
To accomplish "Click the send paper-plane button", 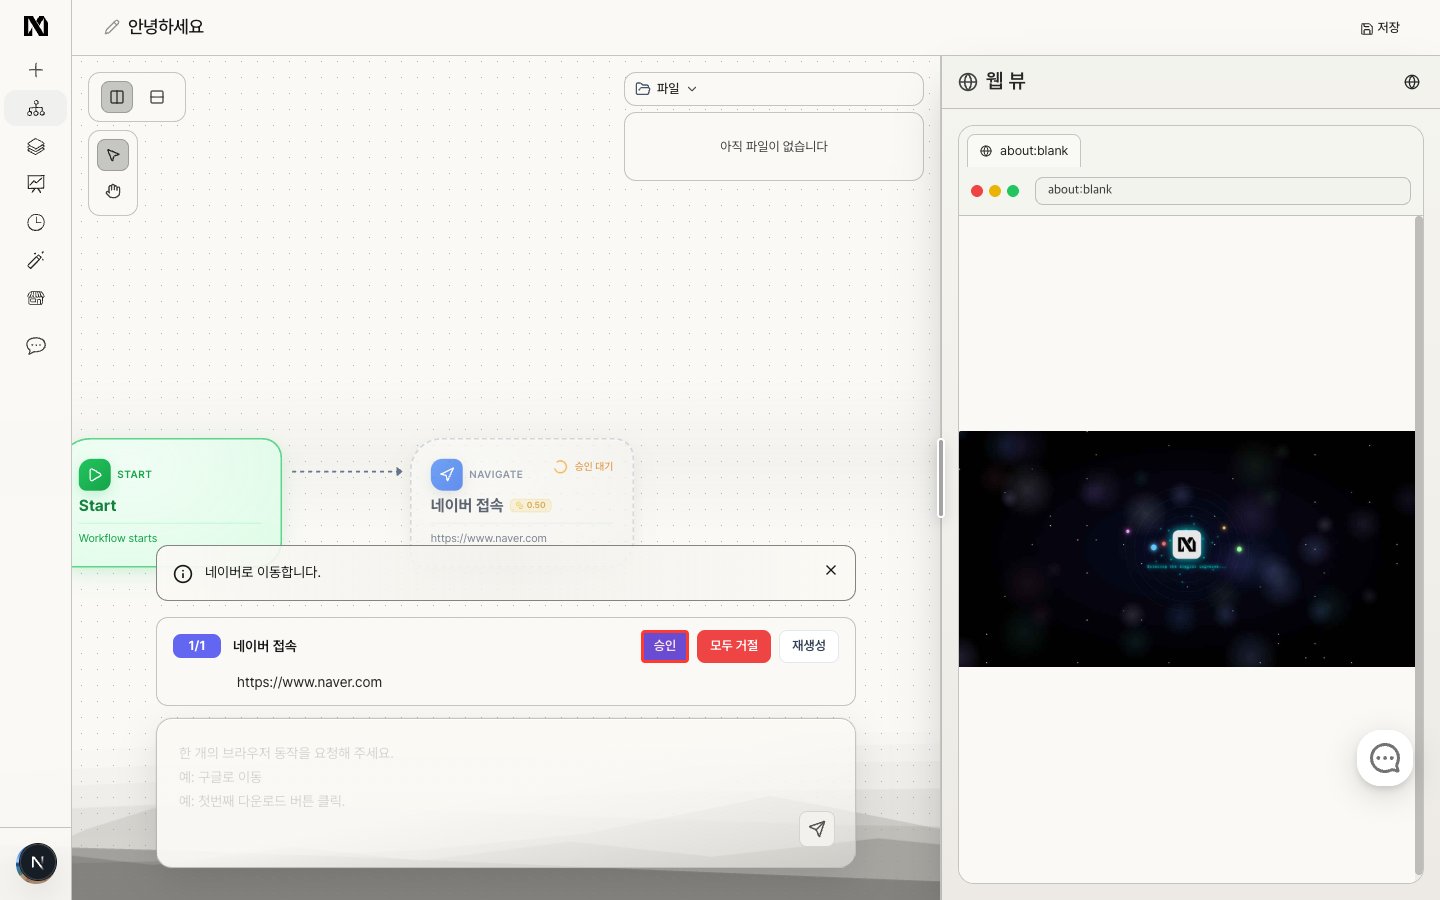I will [817, 829].
